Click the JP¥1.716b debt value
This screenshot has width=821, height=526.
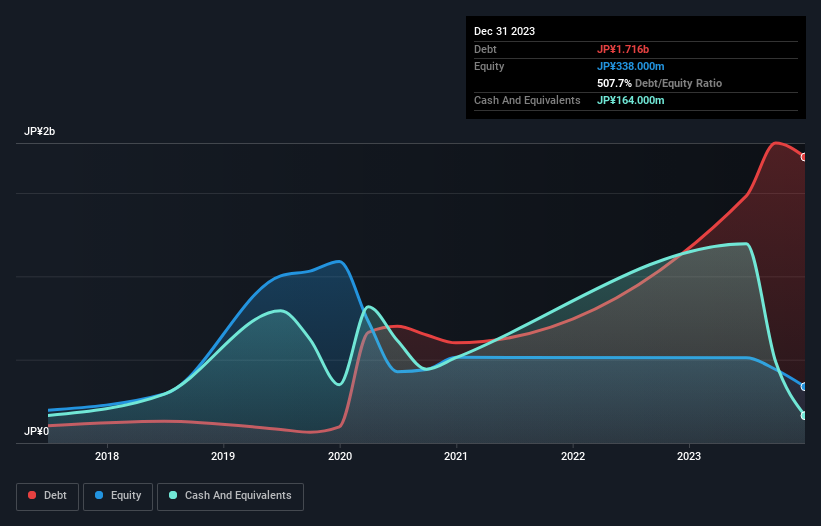click(623, 49)
